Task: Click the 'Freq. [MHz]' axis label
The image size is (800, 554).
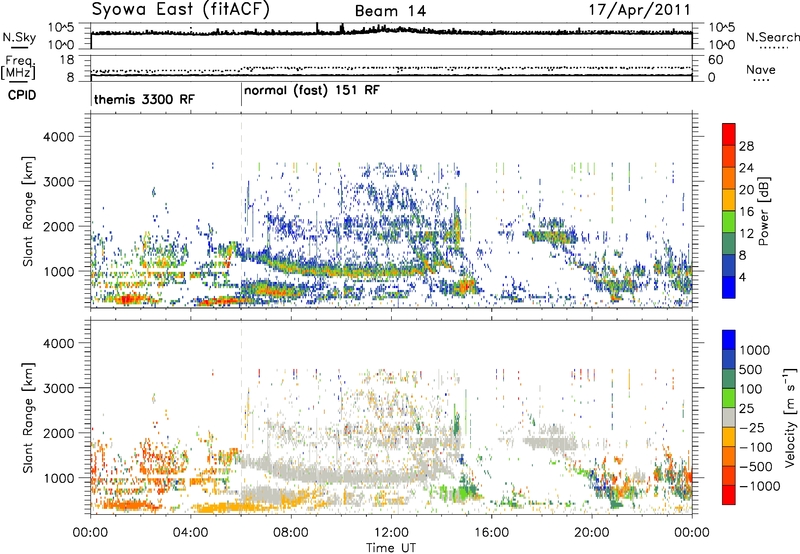Action: pos(19,67)
